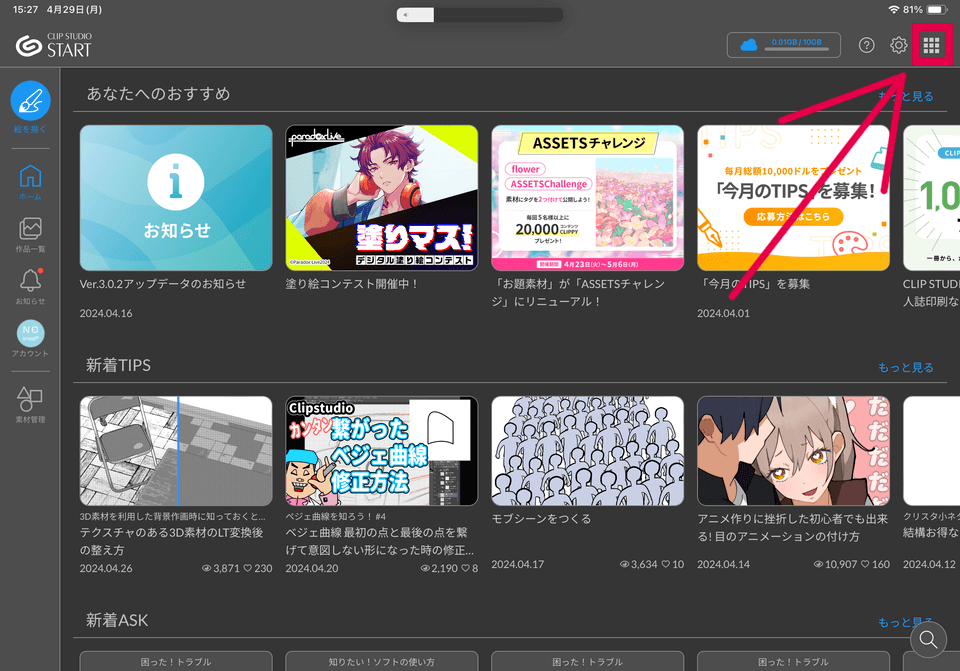Open the ベジェ曲線修正方法 tip thumbnail
Viewport: 960px width, 671px height.
[381, 451]
